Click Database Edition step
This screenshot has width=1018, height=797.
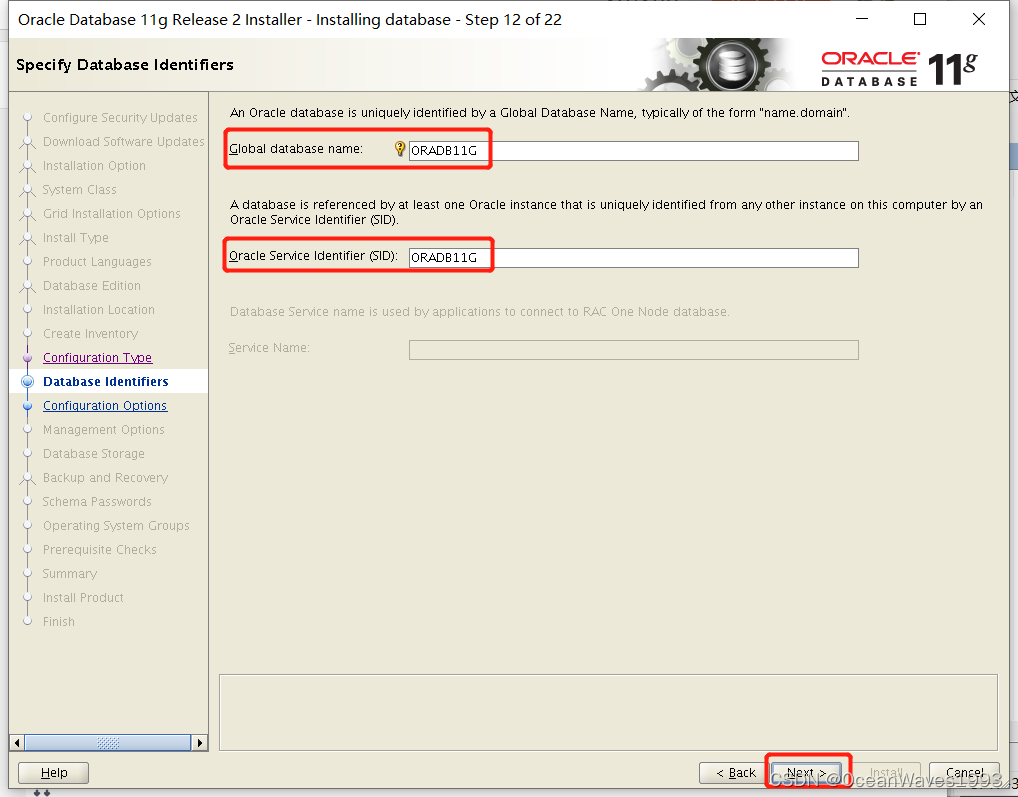[x=92, y=286]
